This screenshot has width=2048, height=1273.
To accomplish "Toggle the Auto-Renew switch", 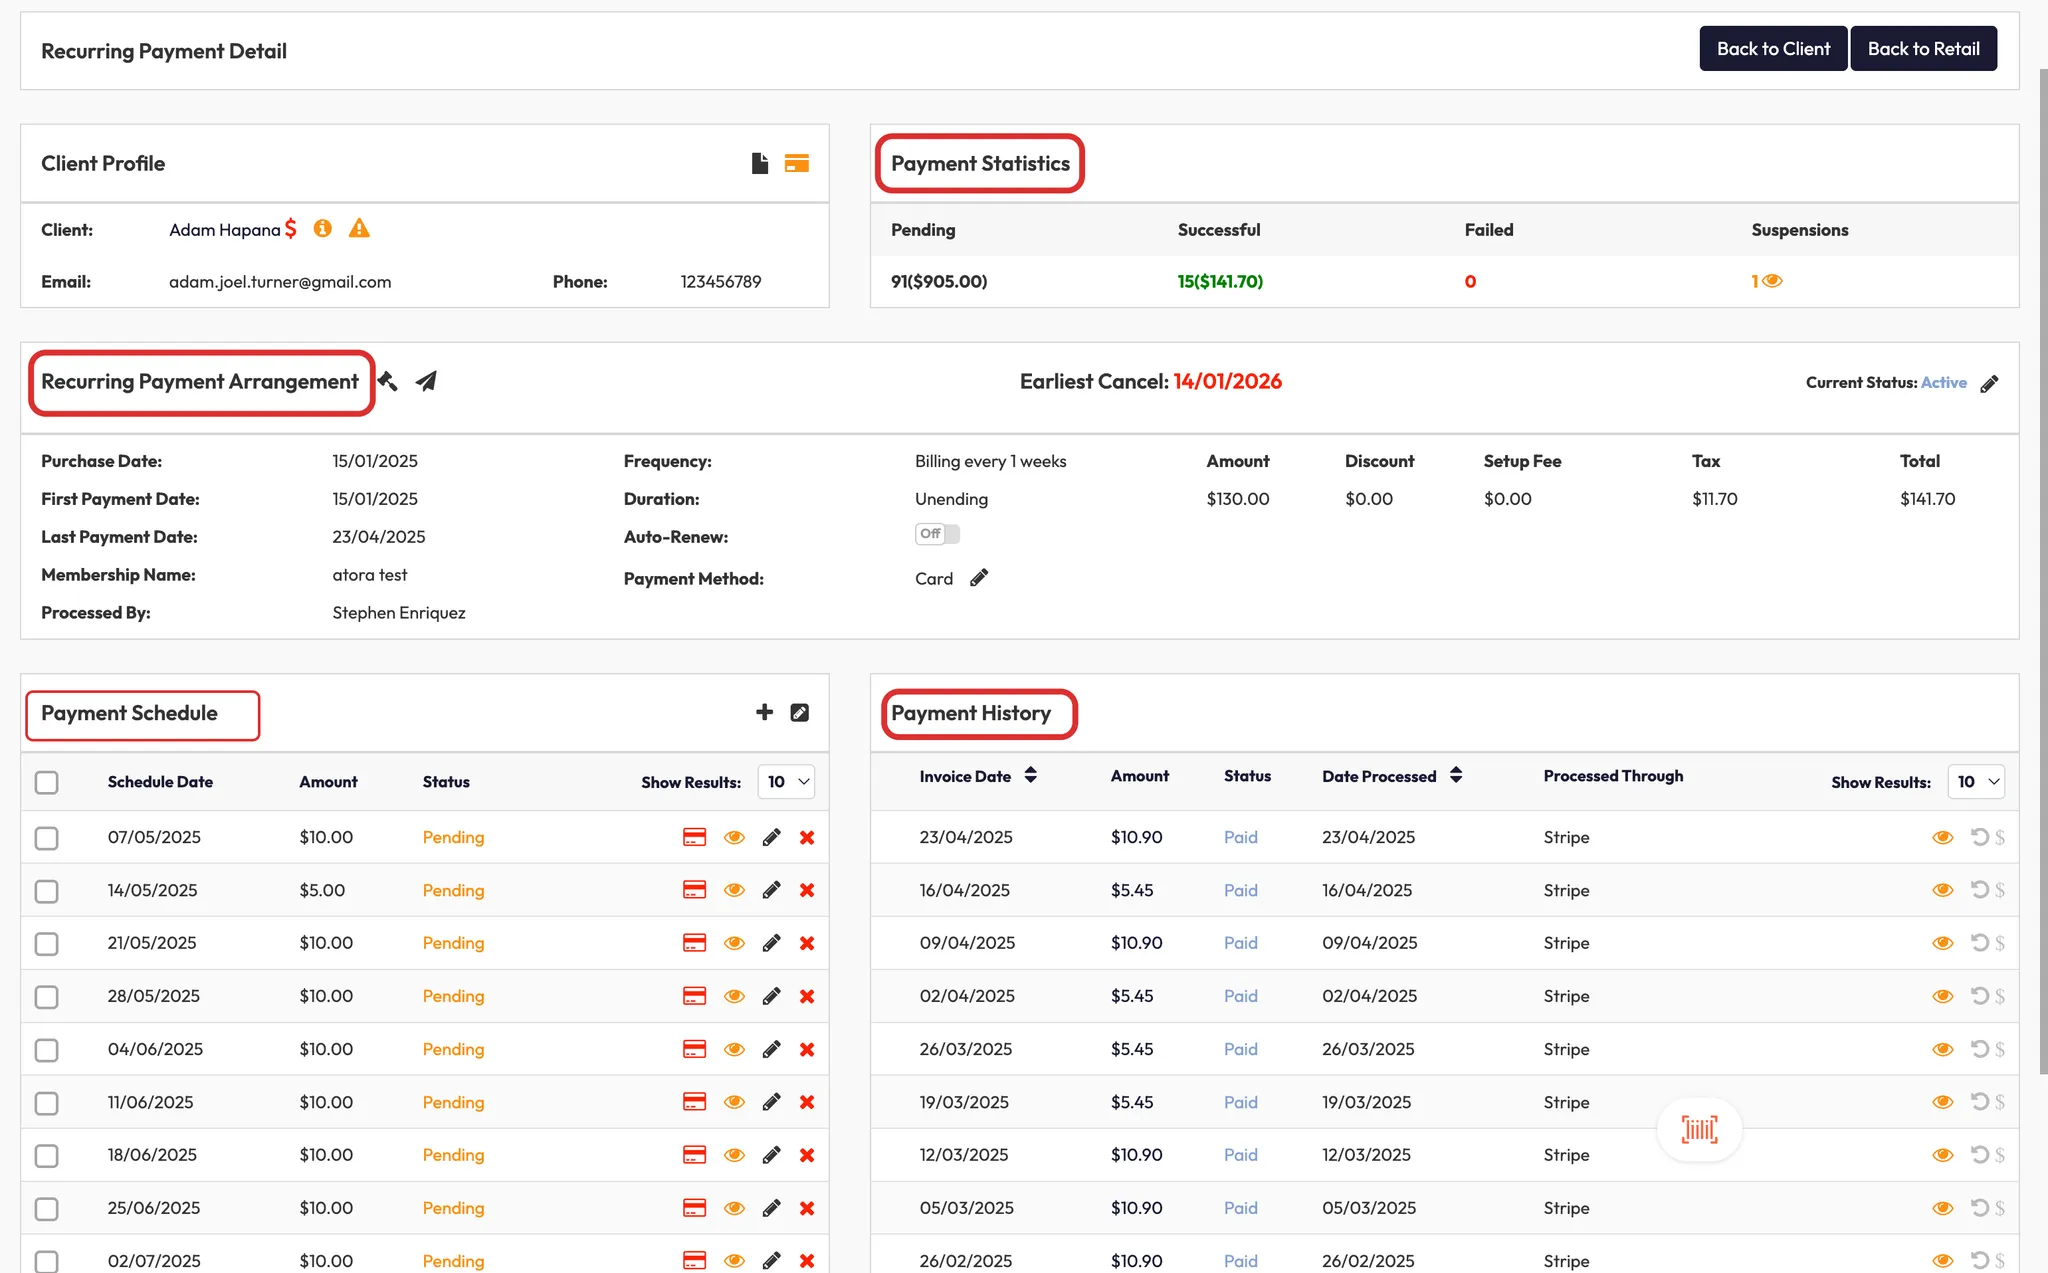I will click(x=937, y=534).
